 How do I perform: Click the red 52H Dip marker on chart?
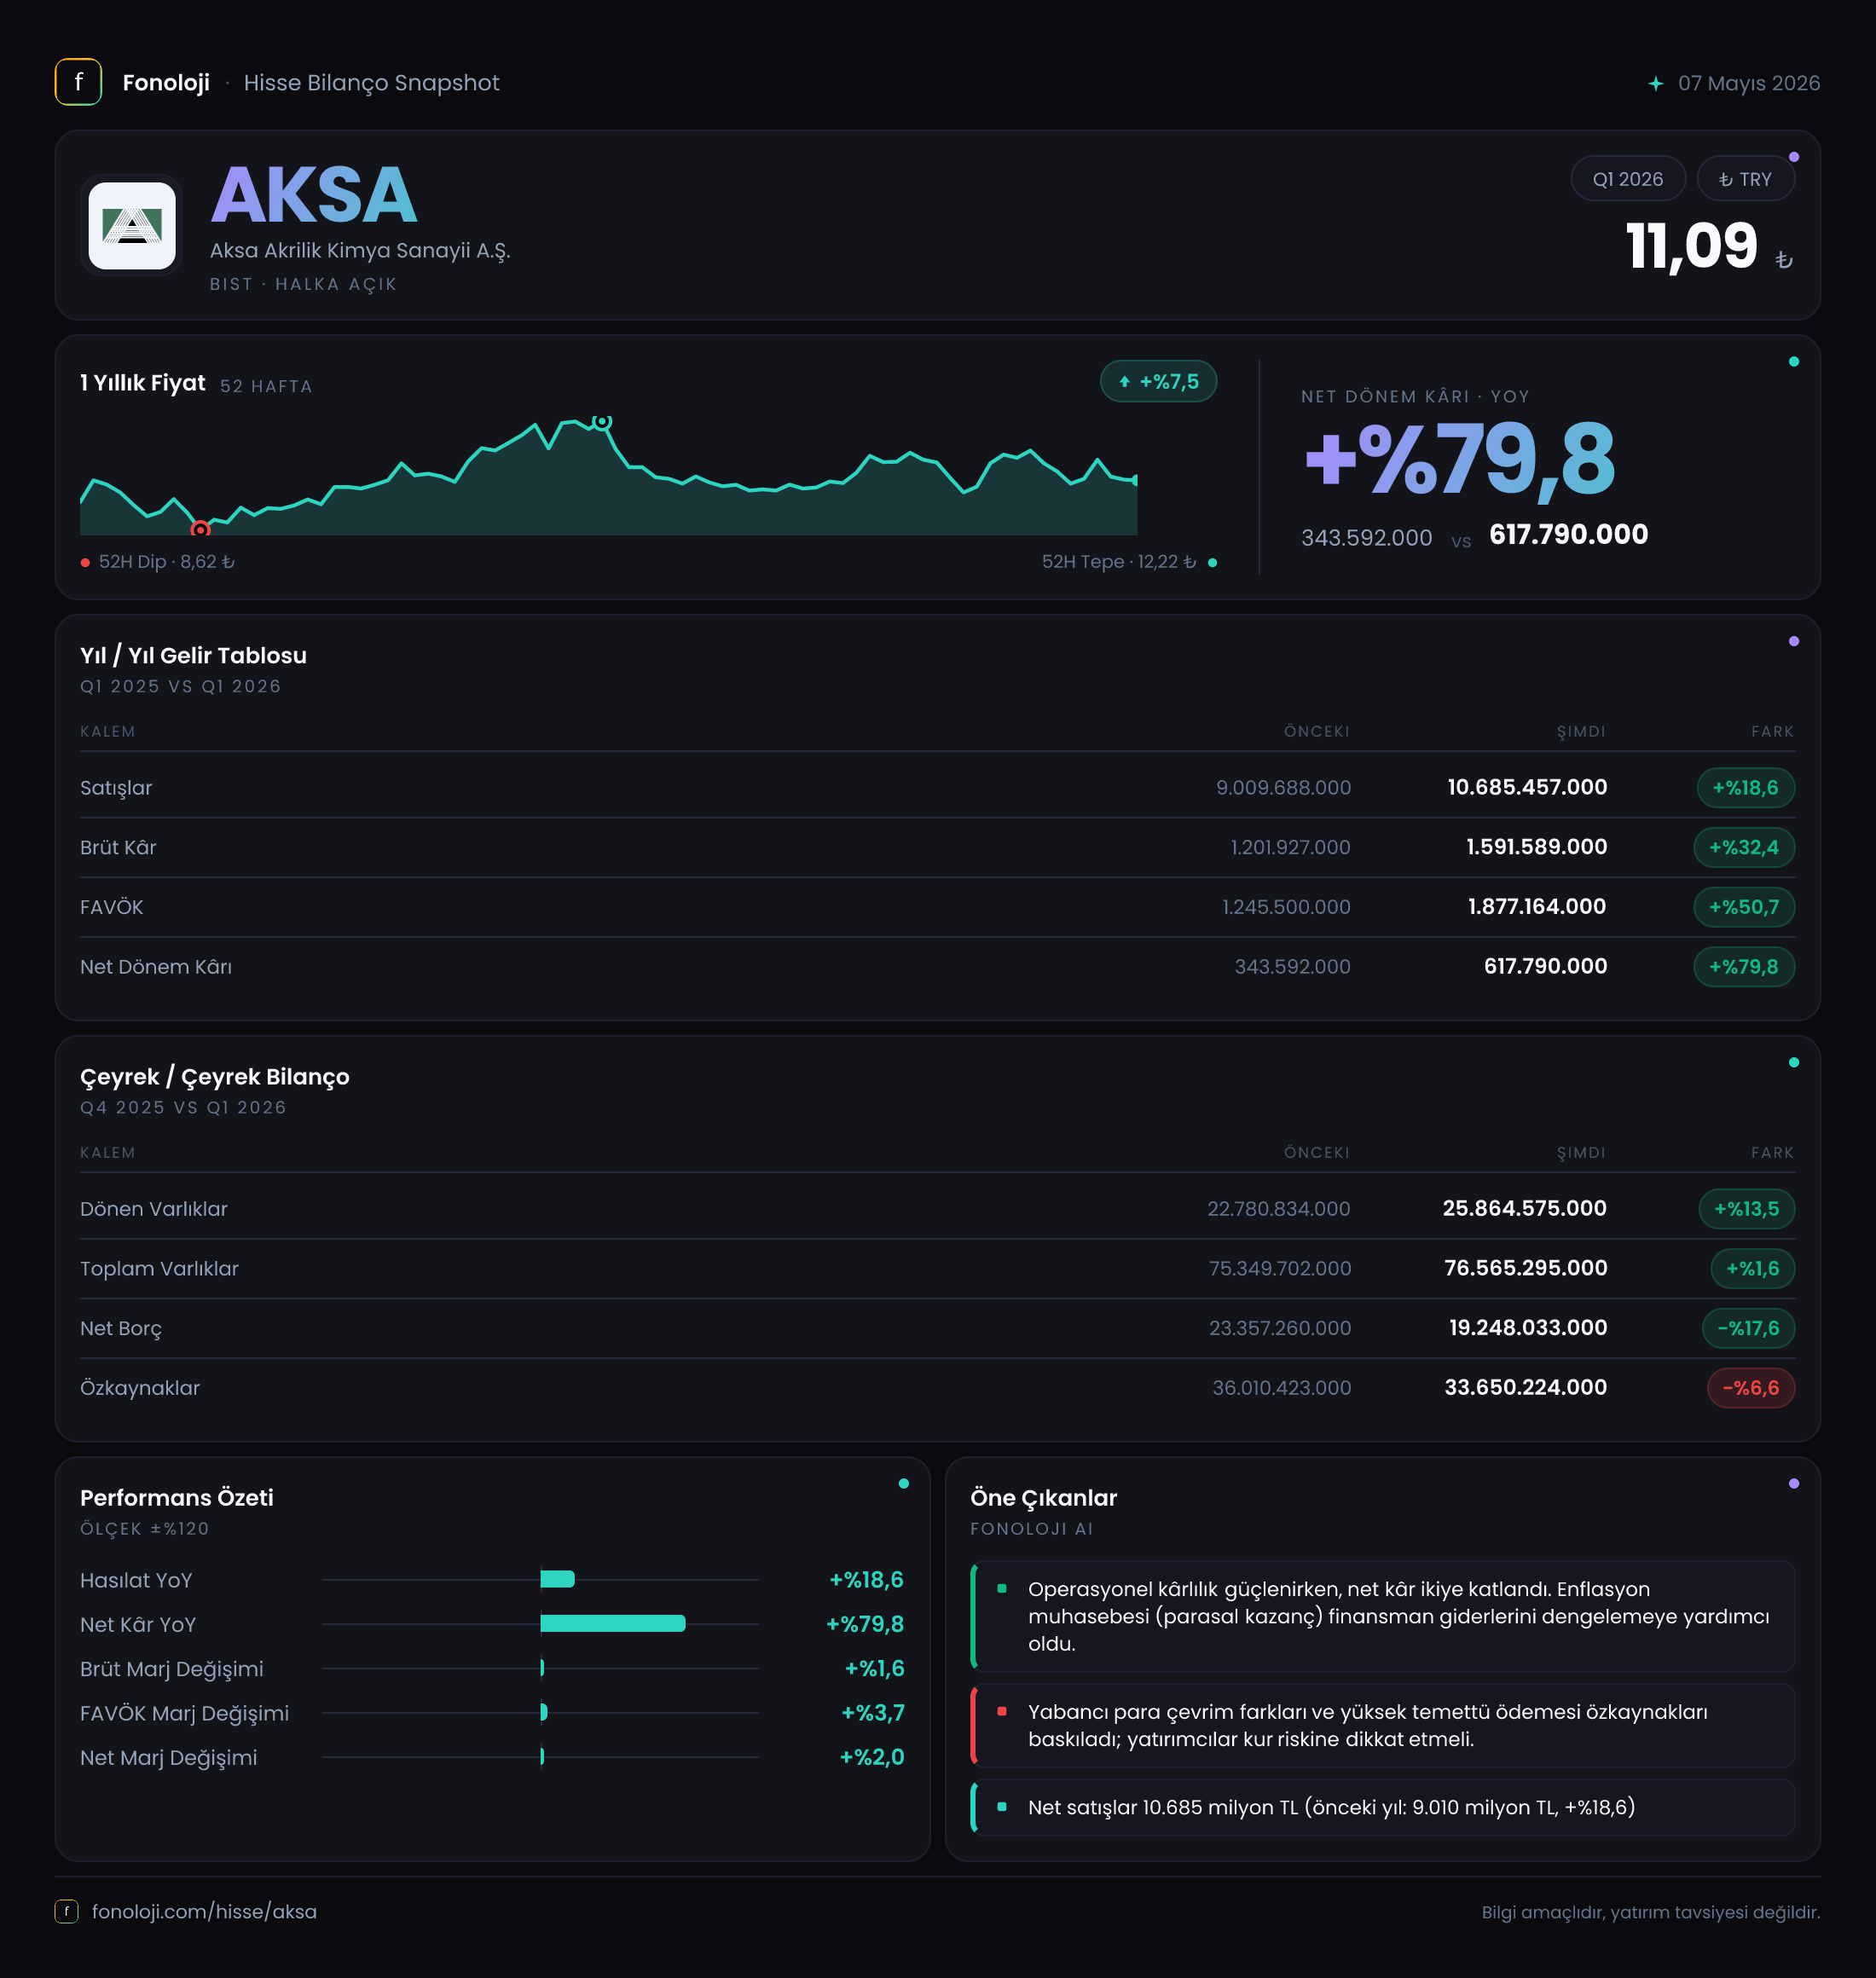[200, 528]
